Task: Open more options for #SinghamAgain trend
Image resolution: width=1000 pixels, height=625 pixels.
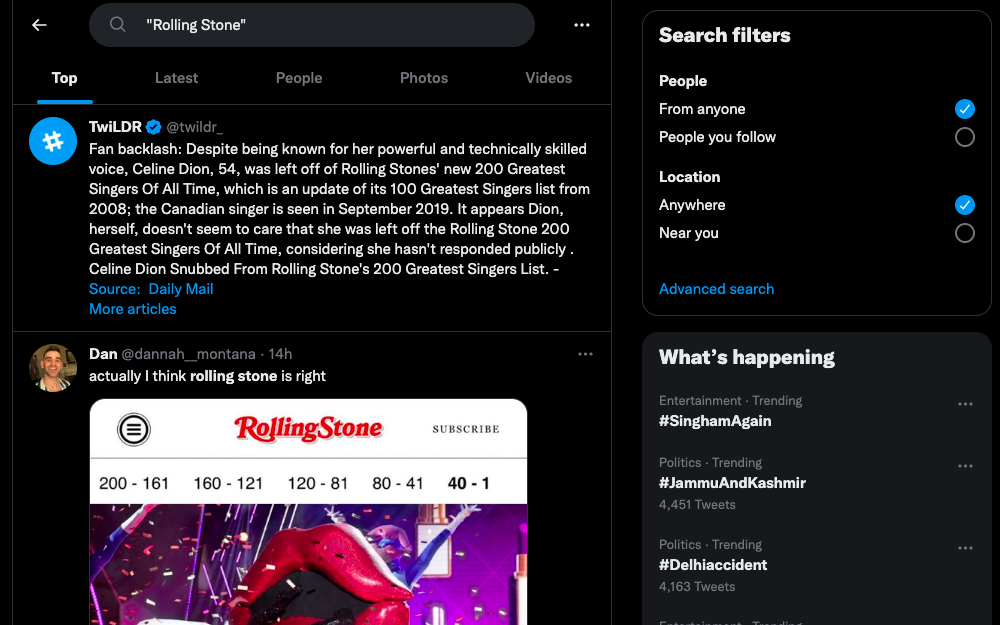Action: 965,404
